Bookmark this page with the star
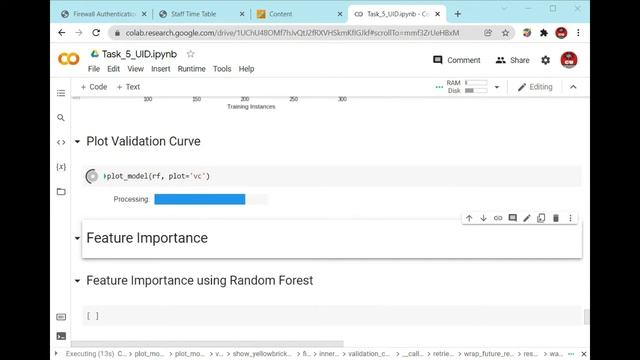Image resolution: width=640 pixels, height=360 pixels. click(x=505, y=33)
